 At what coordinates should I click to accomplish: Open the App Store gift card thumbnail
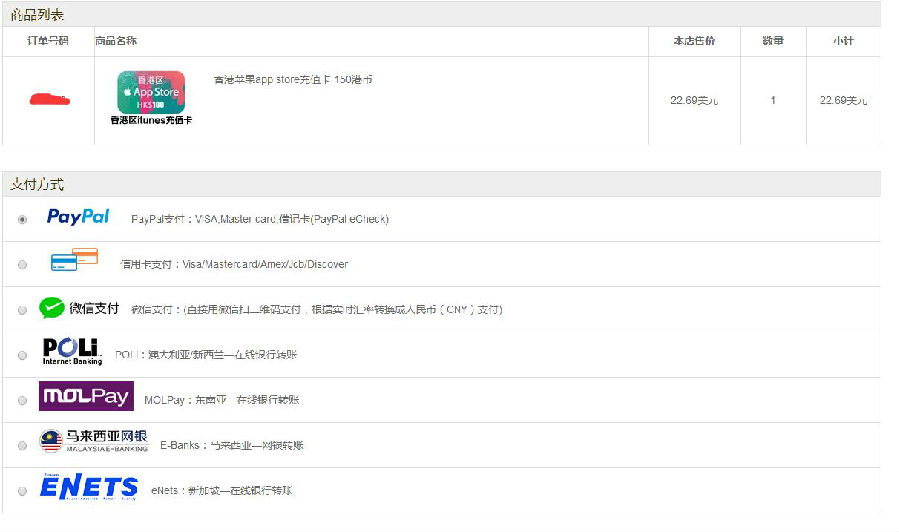[x=151, y=92]
